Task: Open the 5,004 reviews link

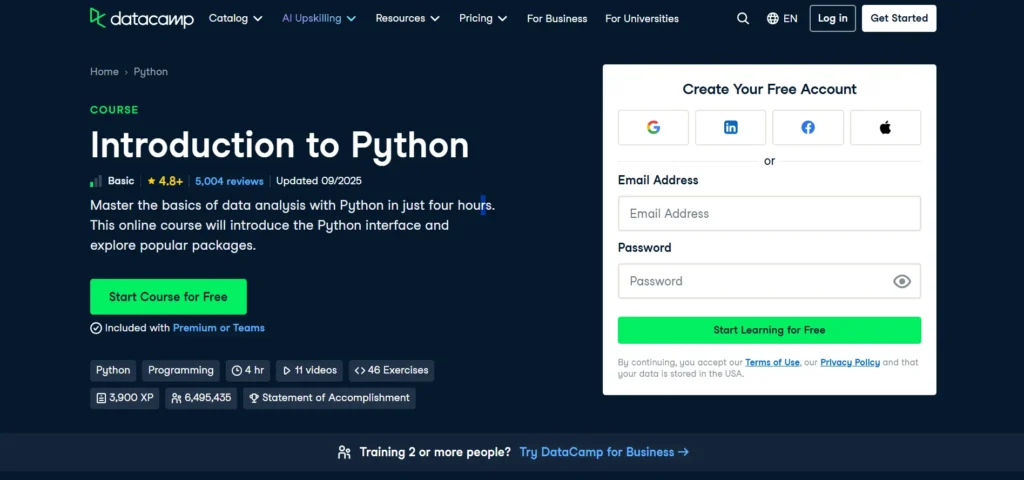Action: [229, 181]
